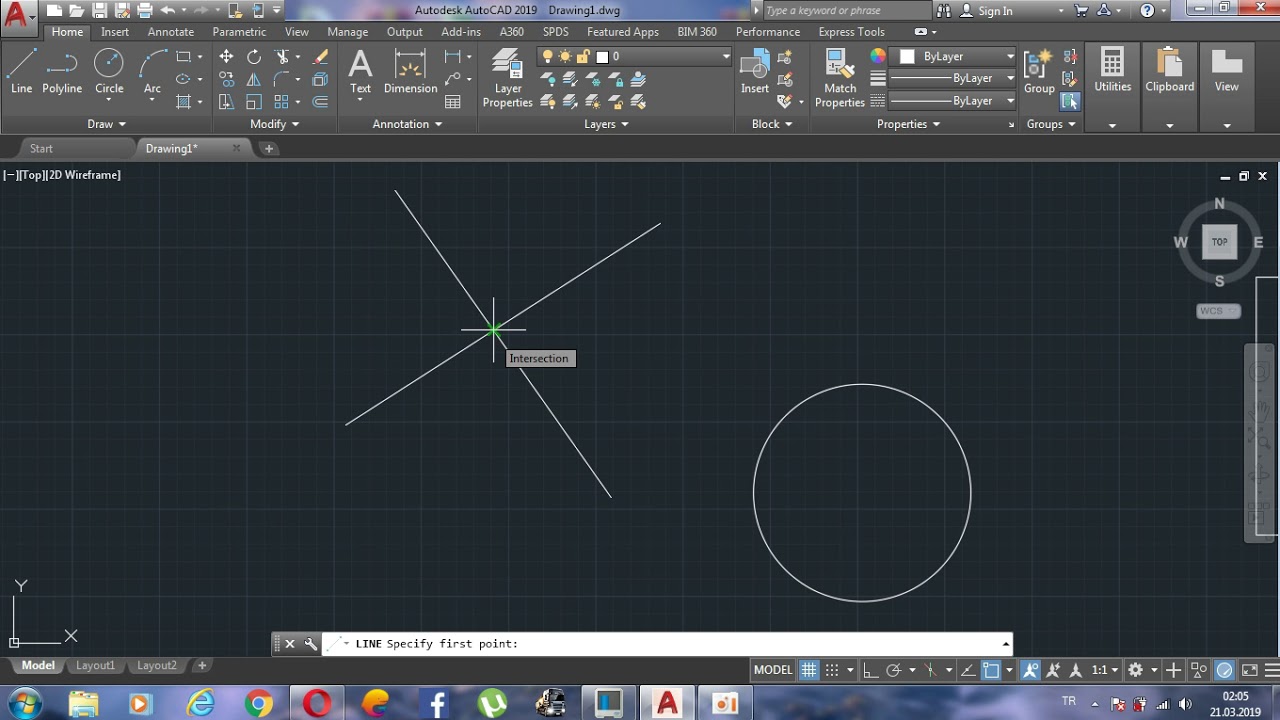The width and height of the screenshot is (1280, 720).
Task: Click the Explode tool icon
Action: (x=320, y=79)
